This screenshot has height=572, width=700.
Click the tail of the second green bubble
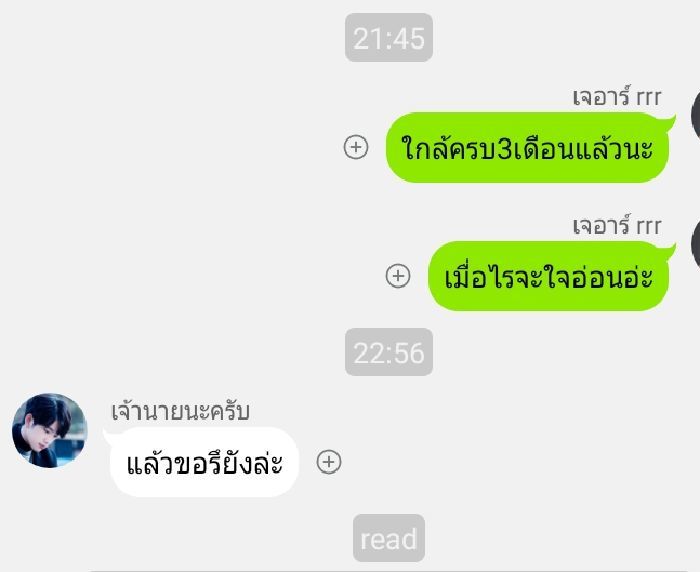tap(670, 249)
